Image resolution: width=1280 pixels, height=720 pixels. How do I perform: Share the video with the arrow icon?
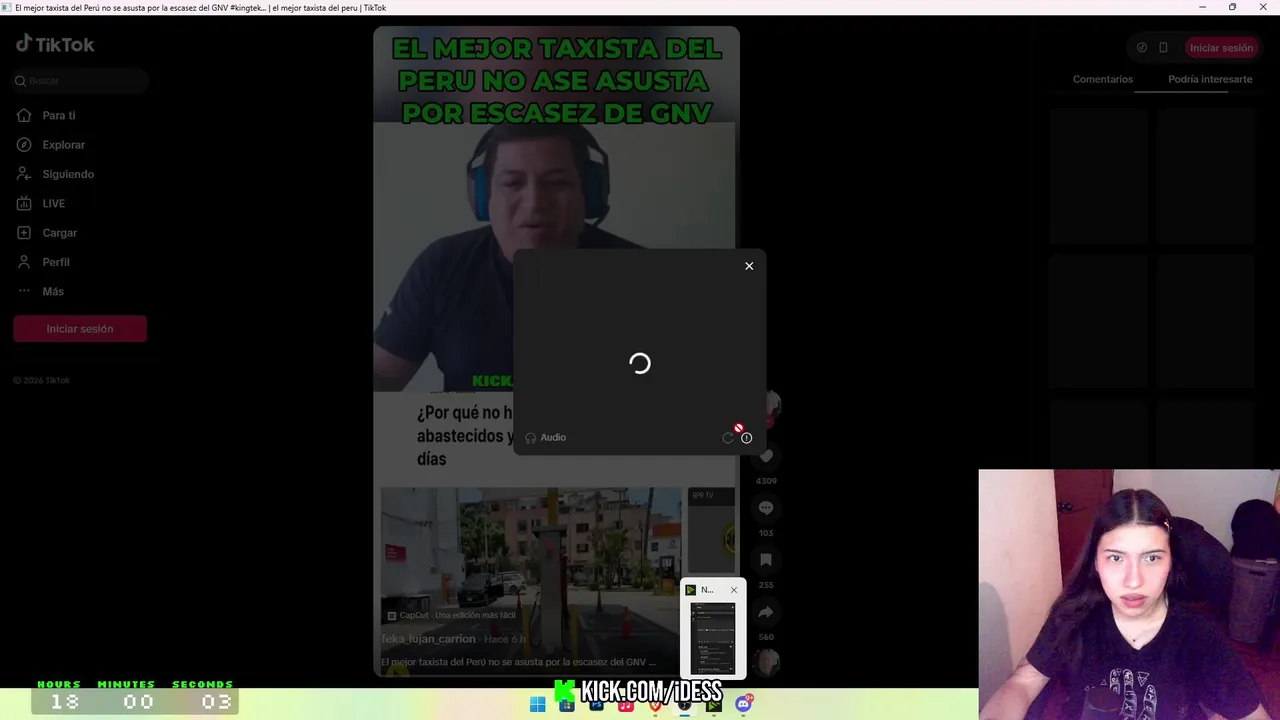766,612
